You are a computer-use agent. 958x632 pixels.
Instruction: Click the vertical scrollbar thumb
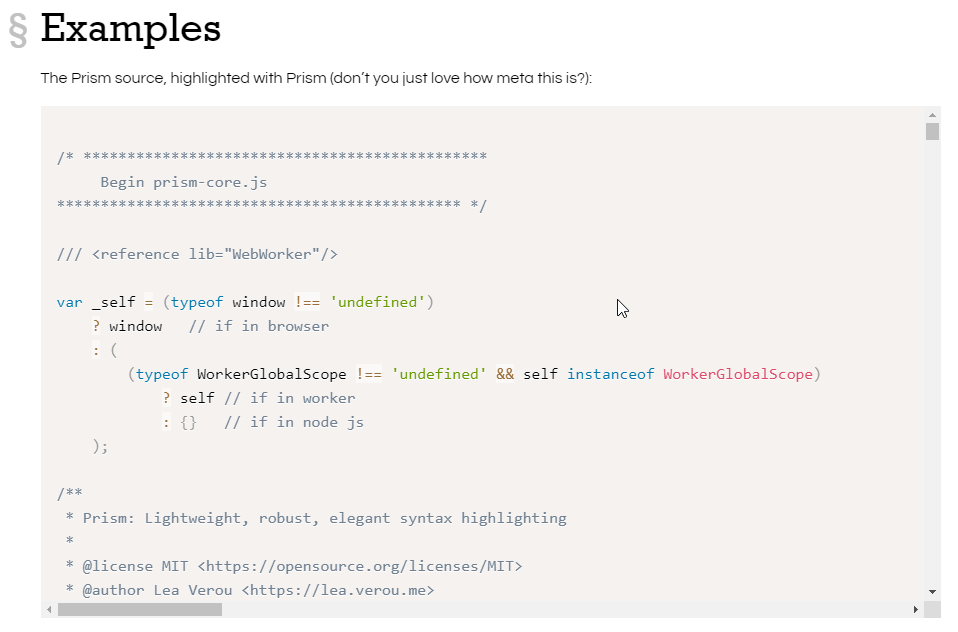pos(932,132)
